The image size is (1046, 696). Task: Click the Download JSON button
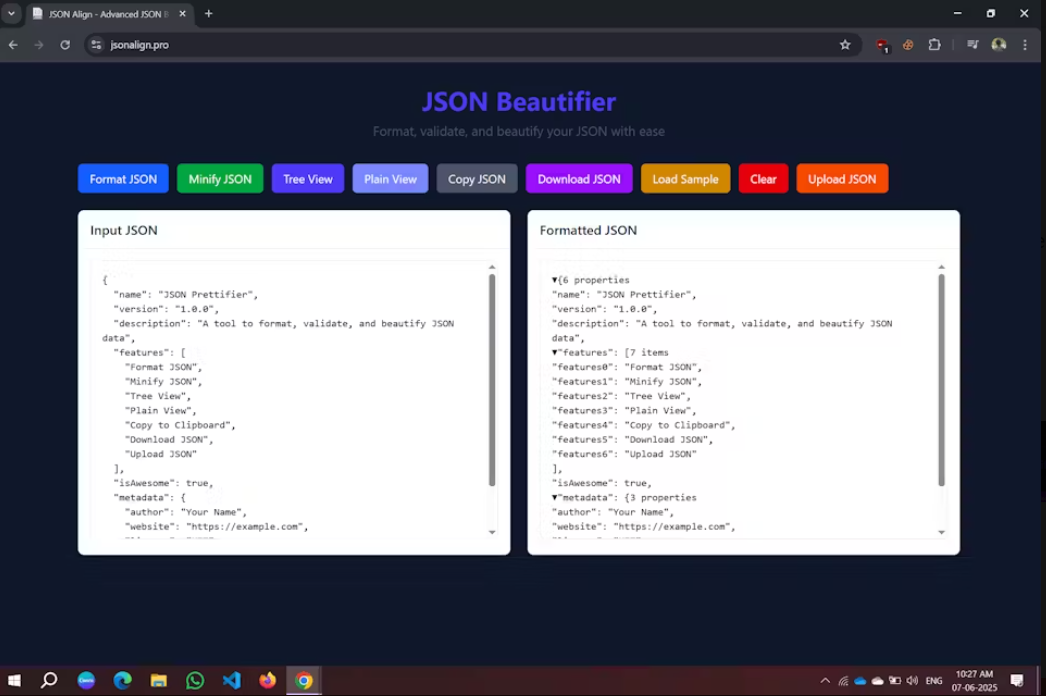[579, 179]
